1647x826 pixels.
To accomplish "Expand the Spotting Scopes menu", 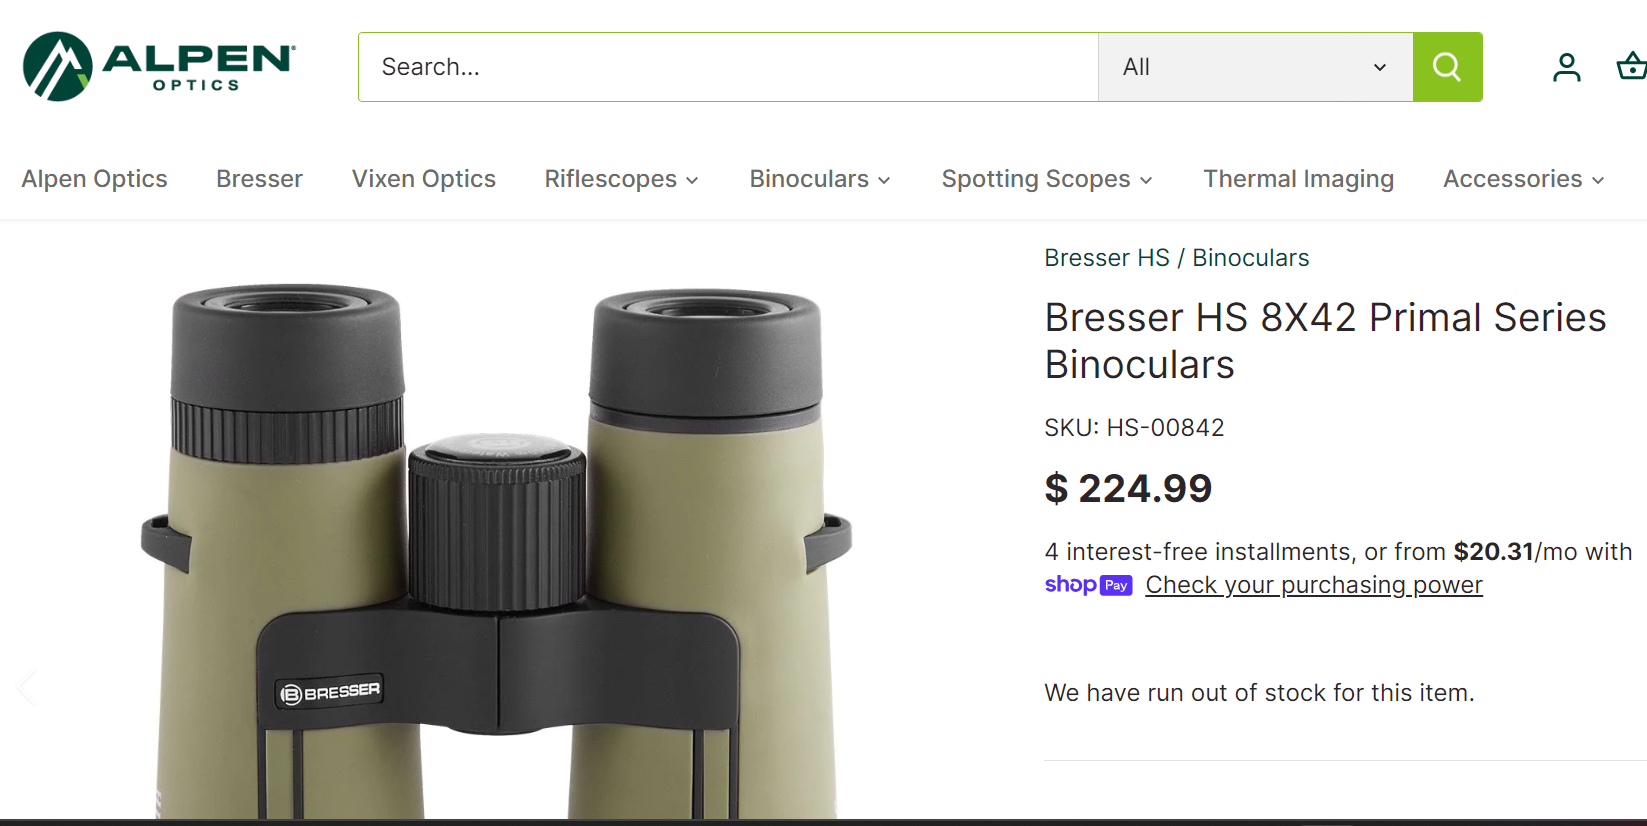I will point(1045,178).
